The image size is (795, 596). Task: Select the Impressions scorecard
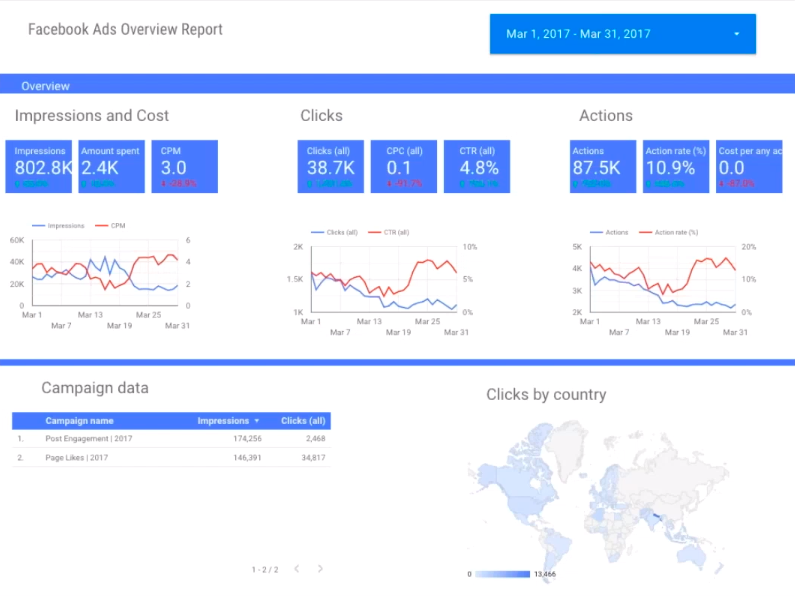39,167
